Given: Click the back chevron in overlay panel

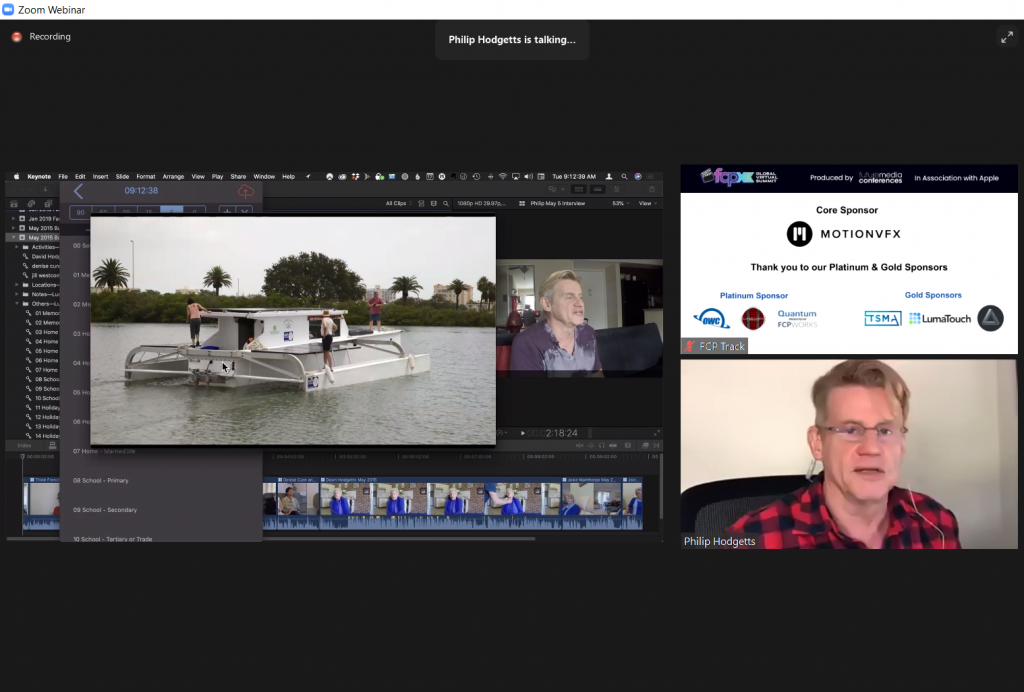Looking at the screenshot, I should point(78,191).
